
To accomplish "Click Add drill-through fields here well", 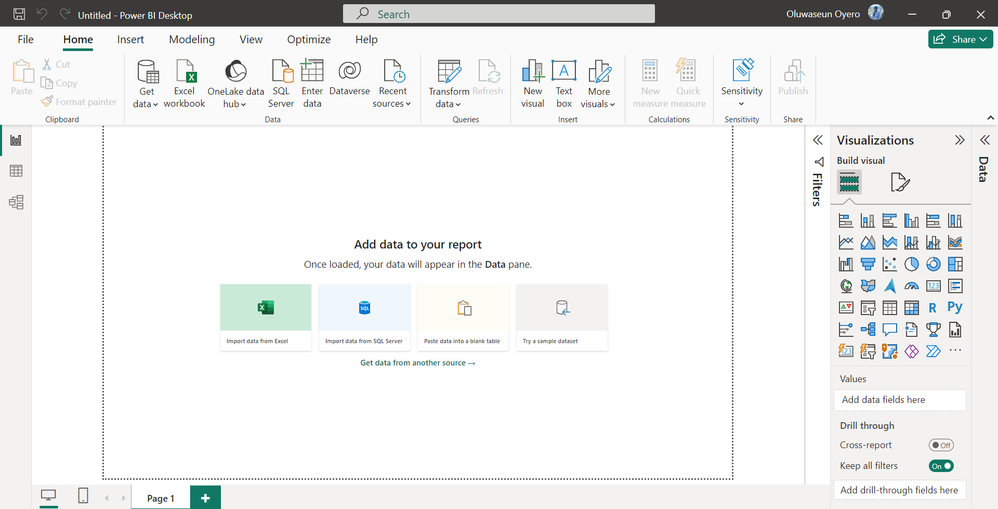I will (899, 490).
